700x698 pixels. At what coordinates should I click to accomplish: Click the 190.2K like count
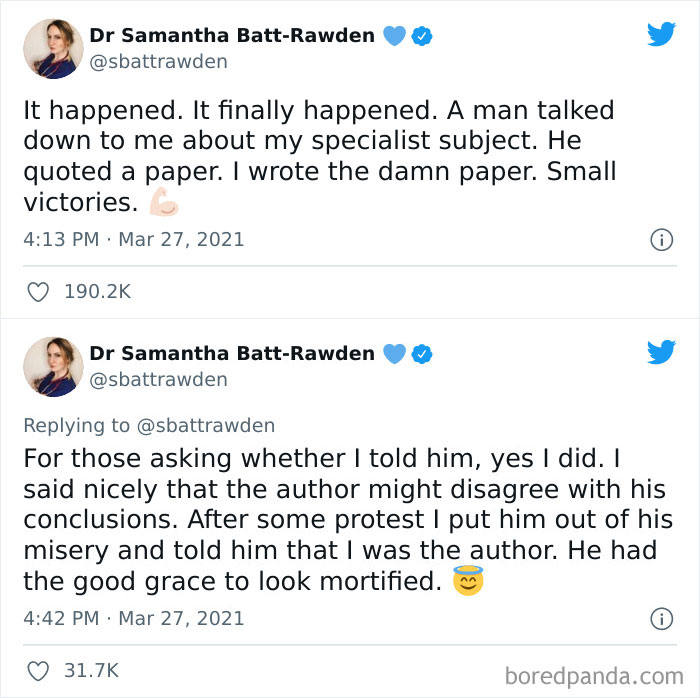coord(97,292)
